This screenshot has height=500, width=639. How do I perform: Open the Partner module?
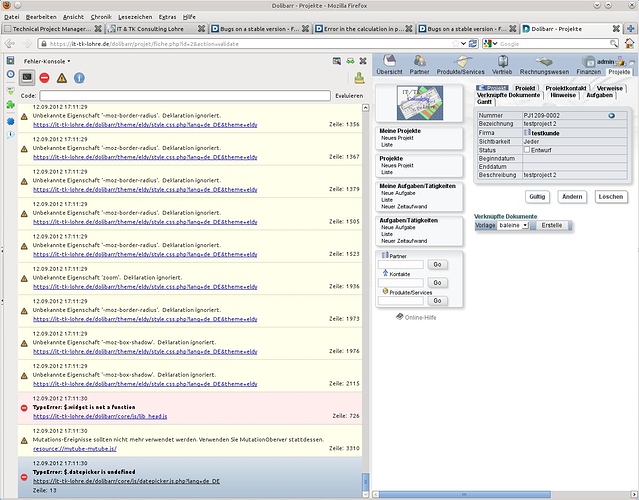click(x=419, y=66)
